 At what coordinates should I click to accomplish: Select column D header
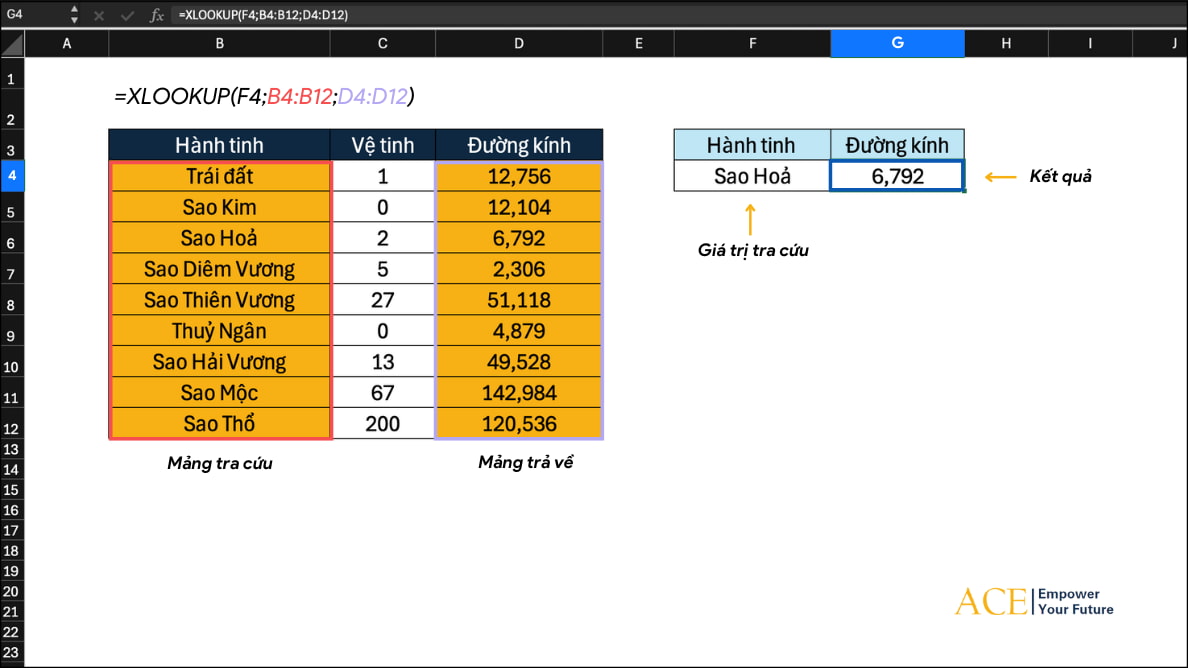click(x=518, y=43)
